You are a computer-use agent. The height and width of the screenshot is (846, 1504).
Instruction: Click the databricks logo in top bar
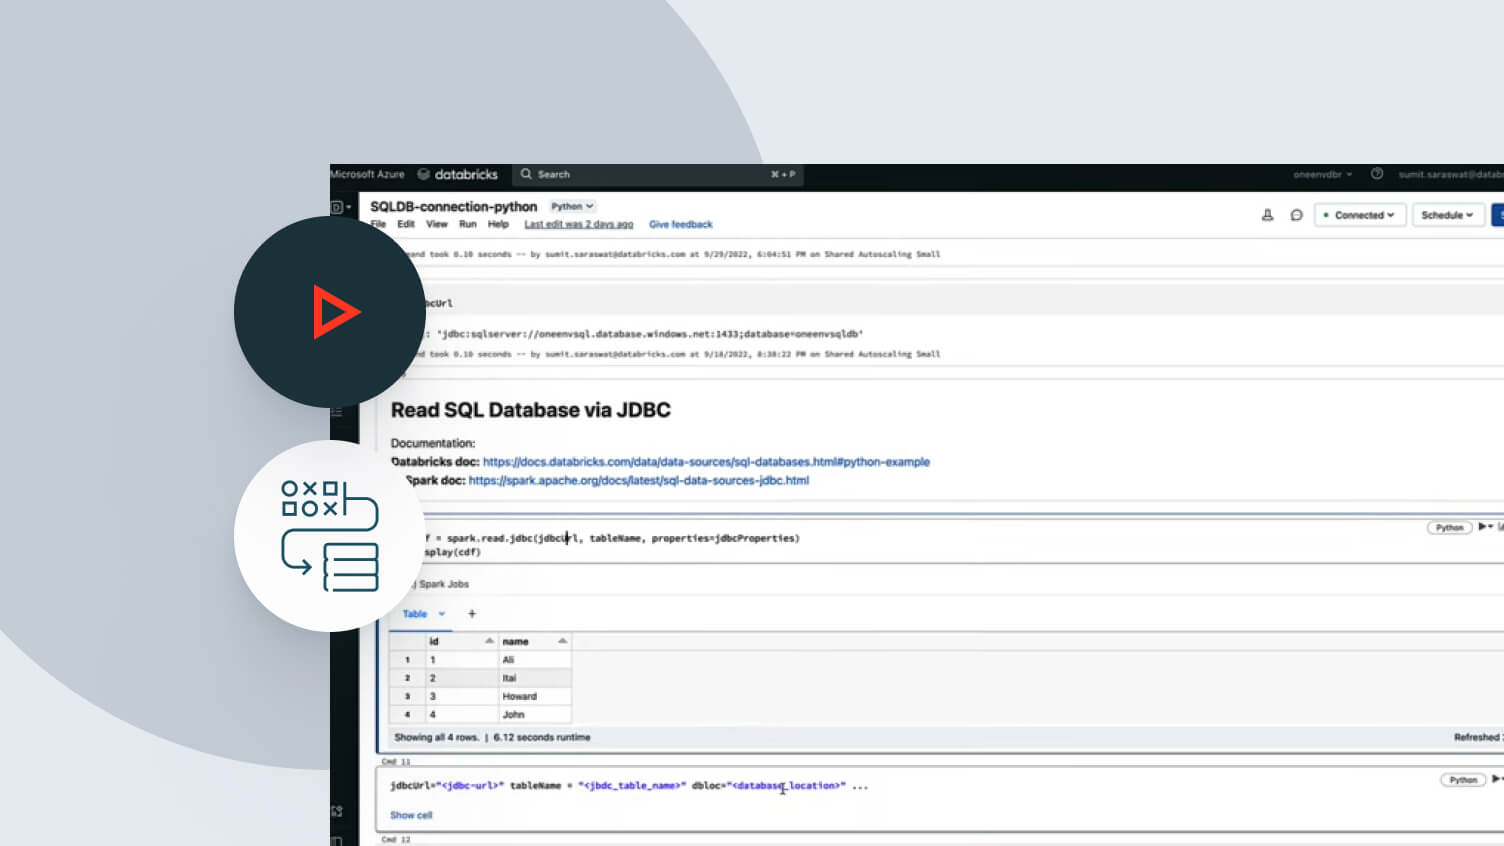458,174
